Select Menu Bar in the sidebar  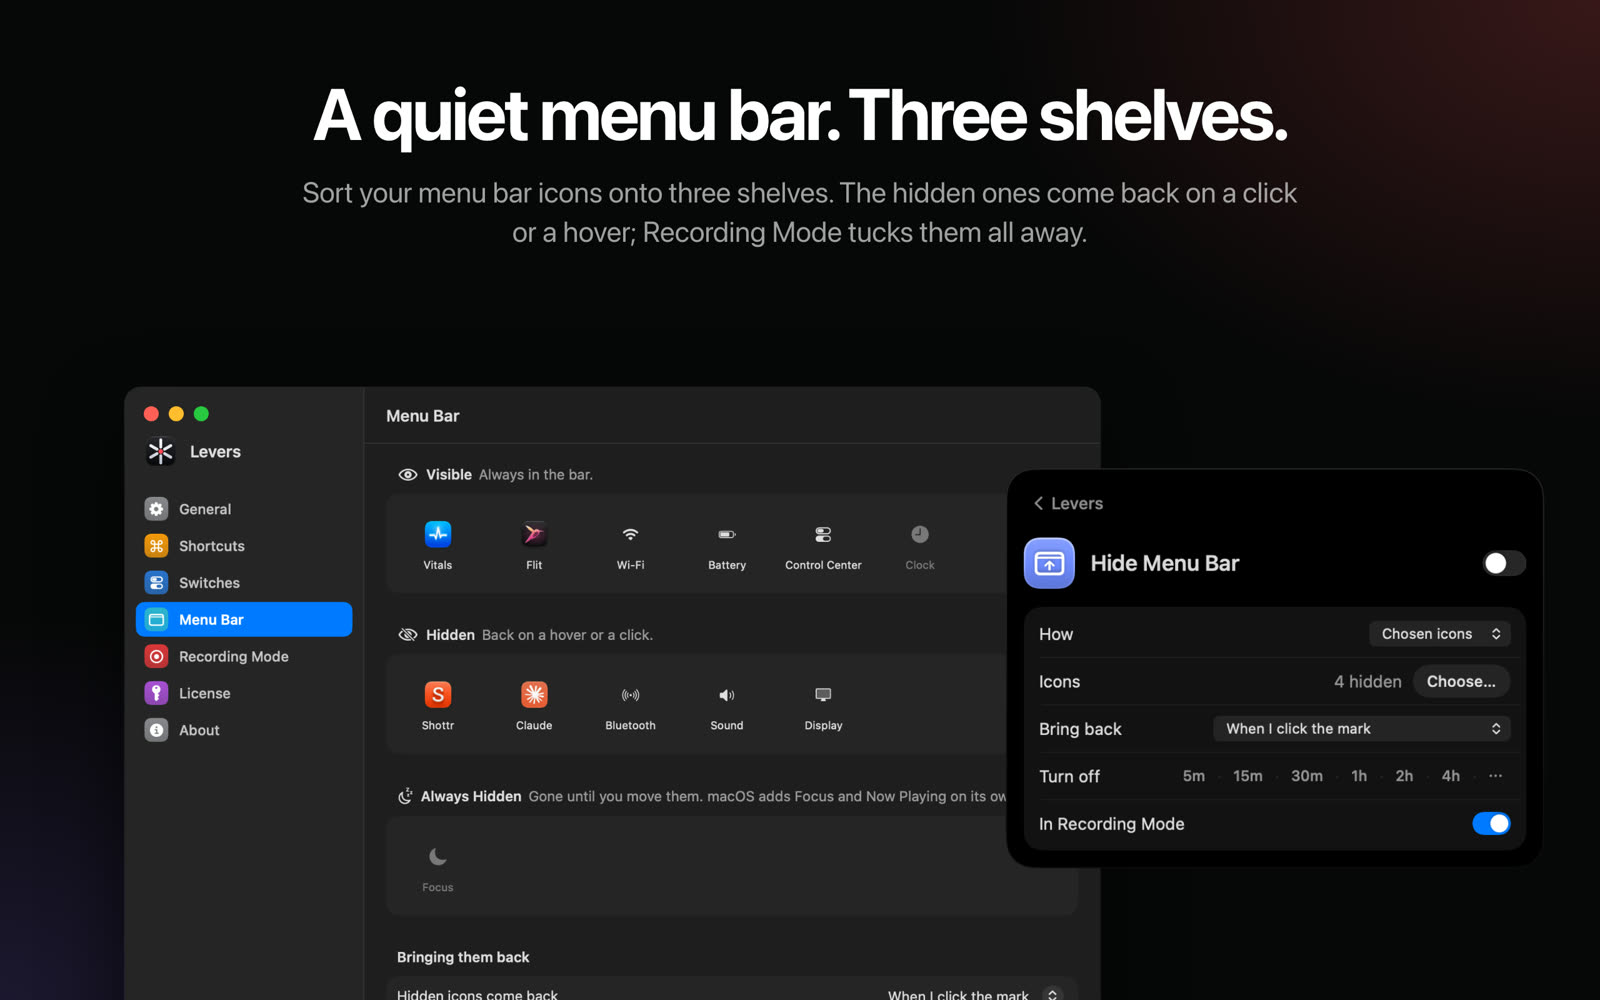[244, 620]
